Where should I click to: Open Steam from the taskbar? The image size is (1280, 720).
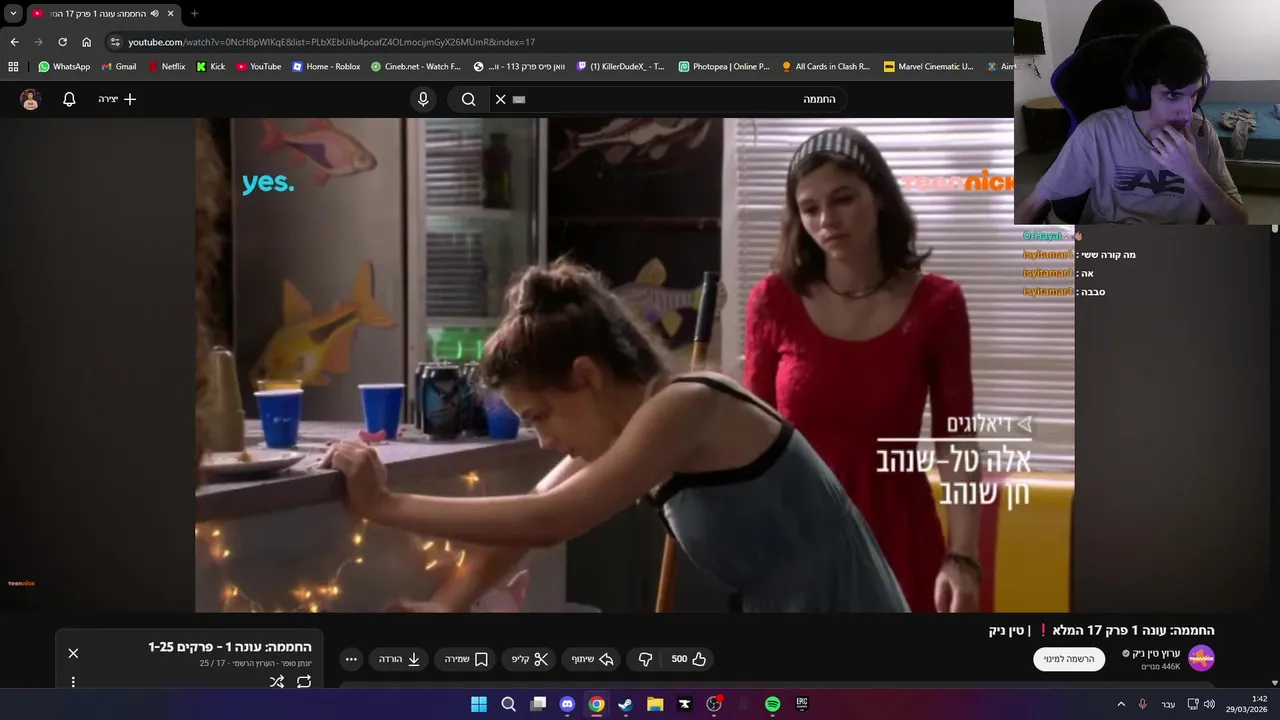[x=626, y=704]
